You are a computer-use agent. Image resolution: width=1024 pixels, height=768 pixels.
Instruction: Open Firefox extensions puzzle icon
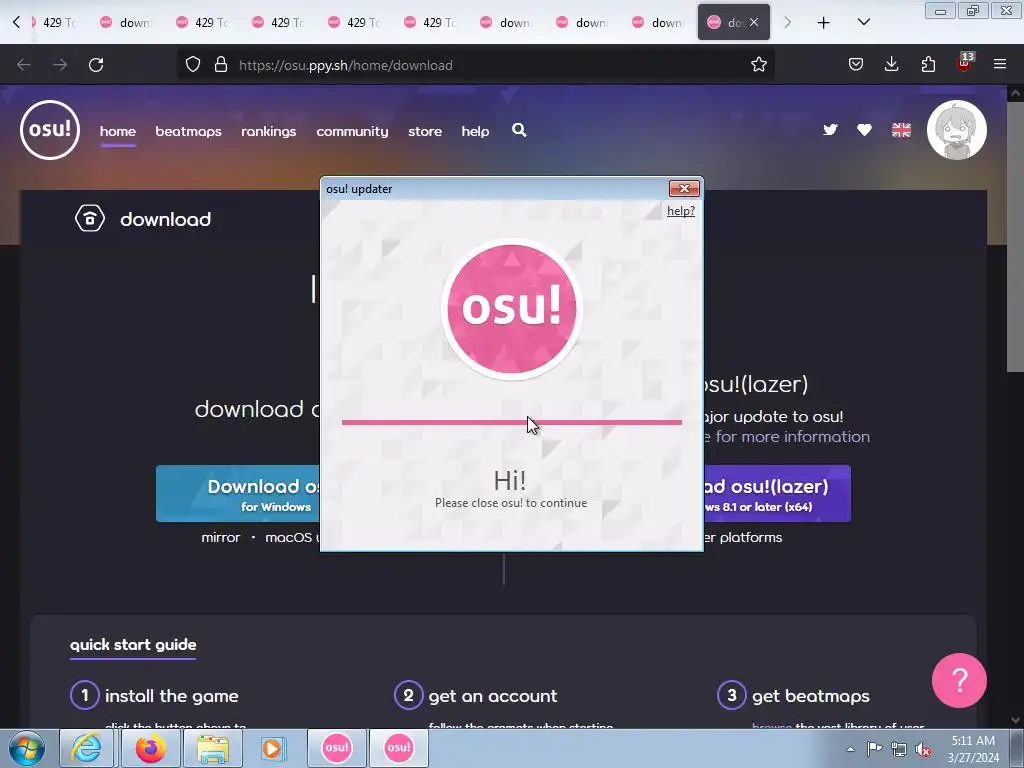[928, 64]
